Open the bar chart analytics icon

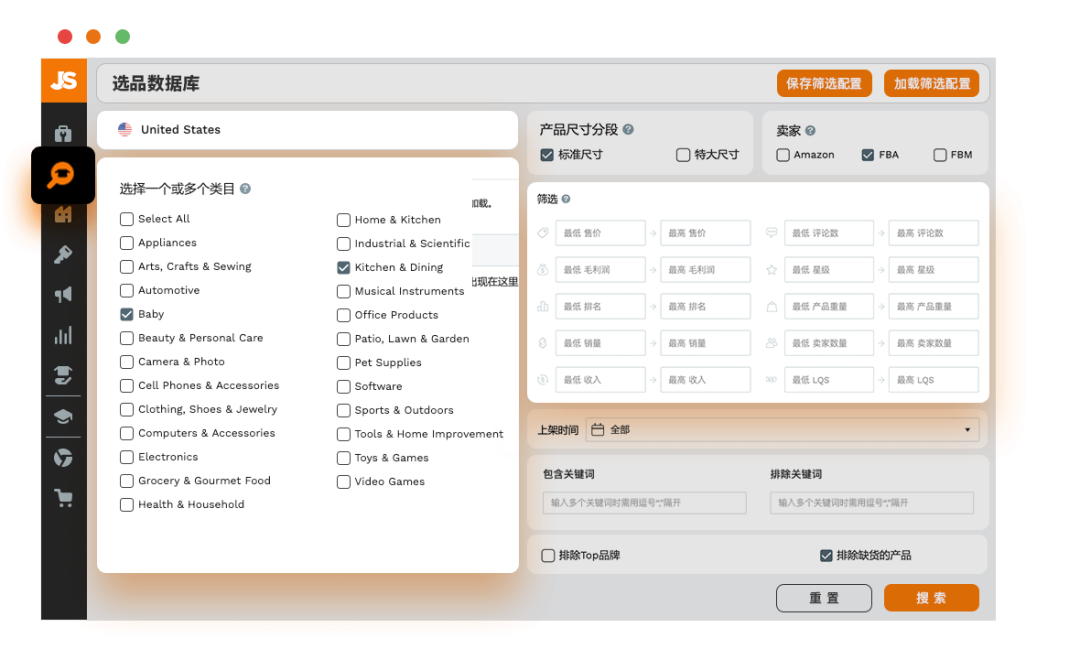(x=63, y=336)
